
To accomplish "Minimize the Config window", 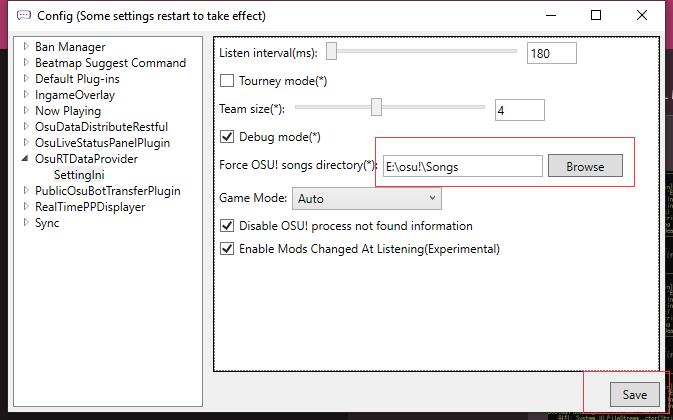I will (x=551, y=15).
